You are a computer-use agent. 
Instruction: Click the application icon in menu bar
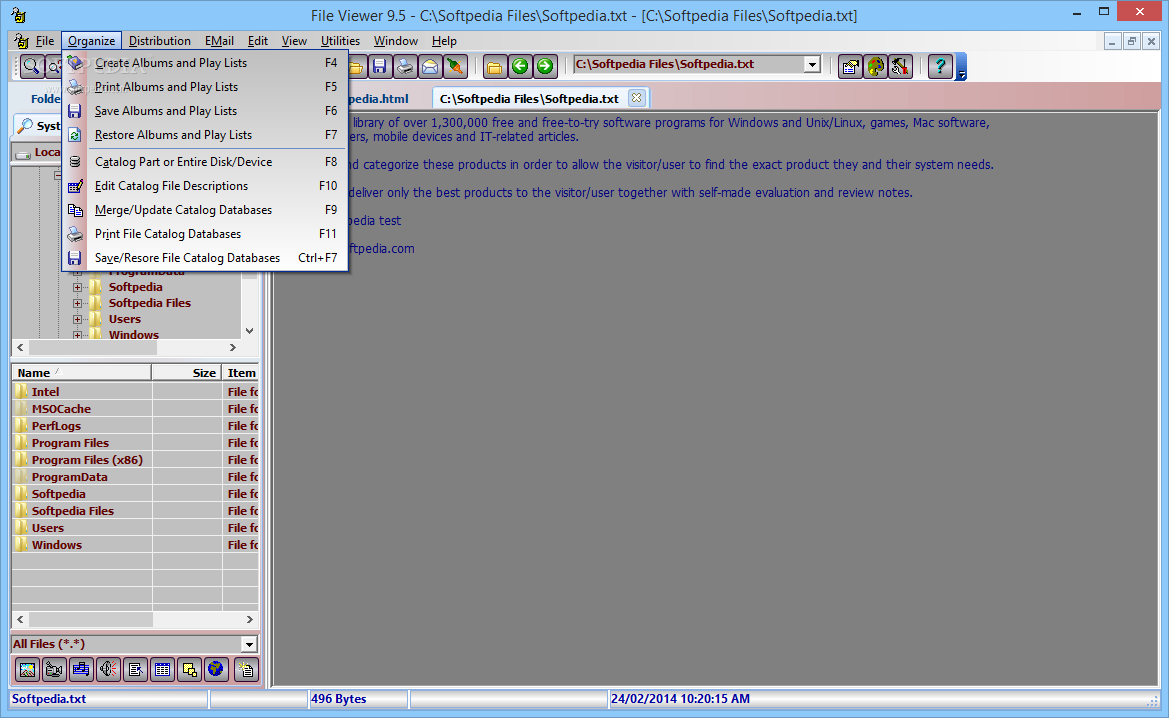(21, 41)
